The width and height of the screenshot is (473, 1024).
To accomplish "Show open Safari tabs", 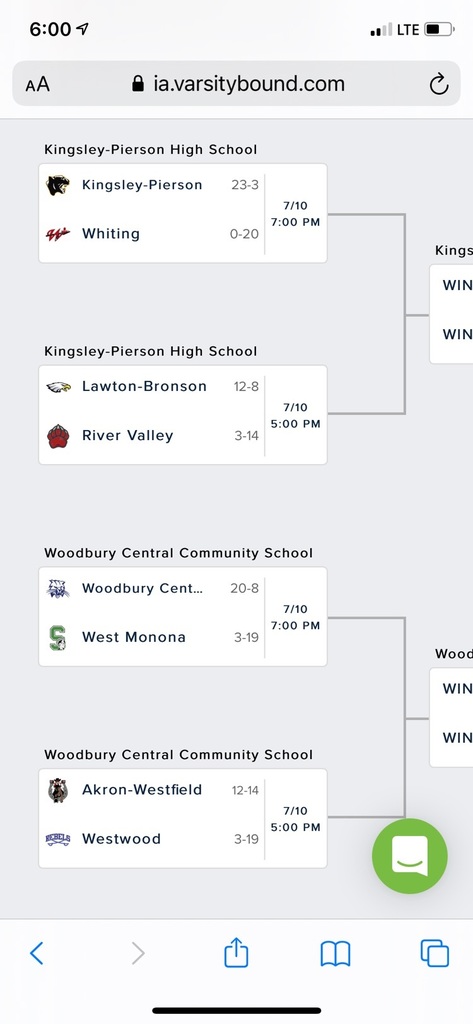I will pyautogui.click(x=434, y=953).
